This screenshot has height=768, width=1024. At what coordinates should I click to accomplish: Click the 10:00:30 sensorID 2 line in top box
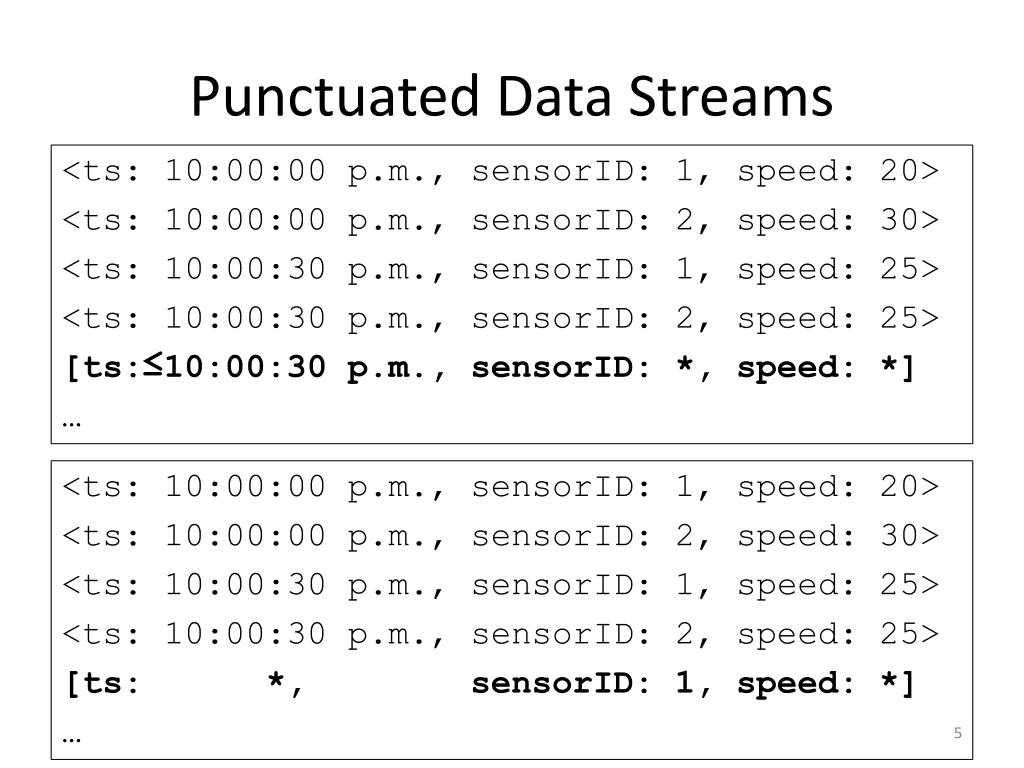tap(501, 319)
